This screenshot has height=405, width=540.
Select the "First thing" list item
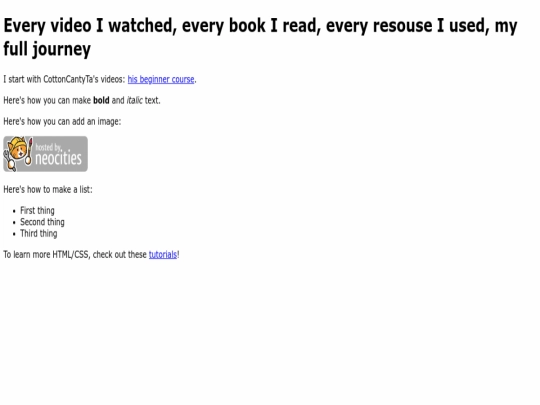click(x=37, y=210)
